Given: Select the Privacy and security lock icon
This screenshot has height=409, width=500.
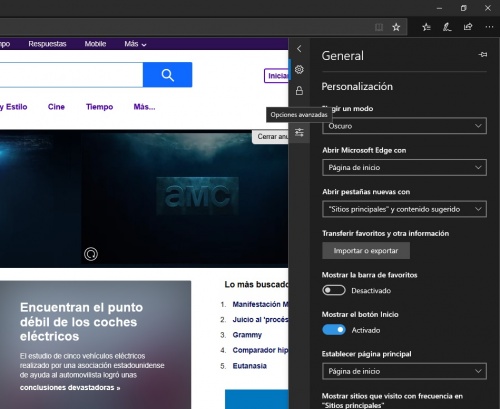Looking at the screenshot, I should 299,90.
